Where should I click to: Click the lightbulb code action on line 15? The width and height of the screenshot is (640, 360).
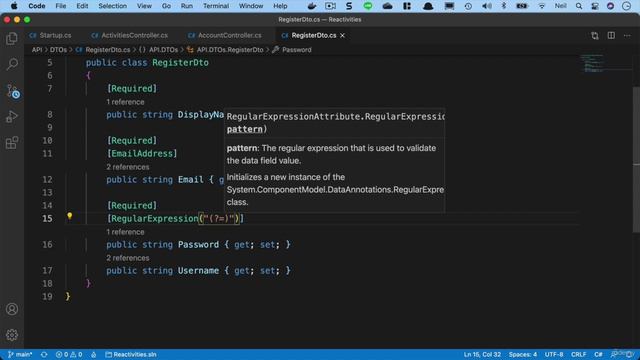tap(69, 216)
